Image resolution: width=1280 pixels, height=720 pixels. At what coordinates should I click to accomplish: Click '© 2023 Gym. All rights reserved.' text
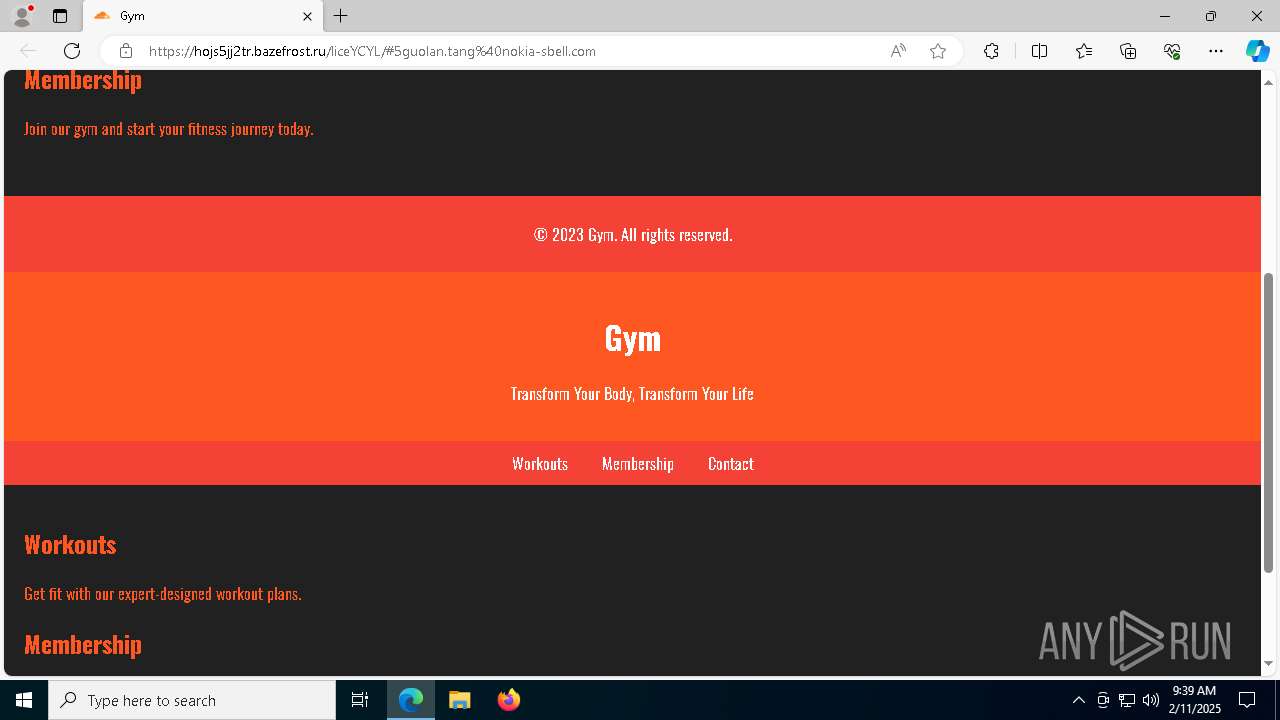pyautogui.click(x=633, y=235)
